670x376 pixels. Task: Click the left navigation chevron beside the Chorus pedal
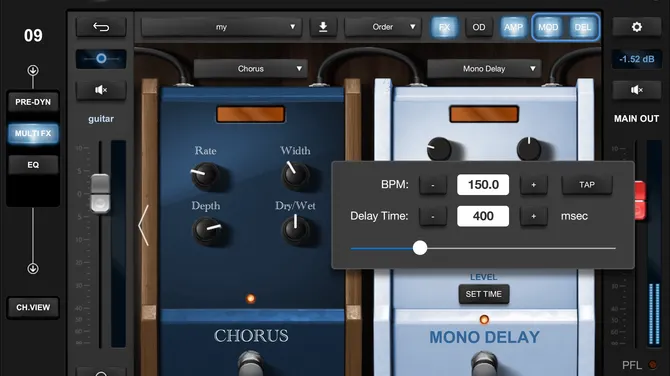point(144,225)
